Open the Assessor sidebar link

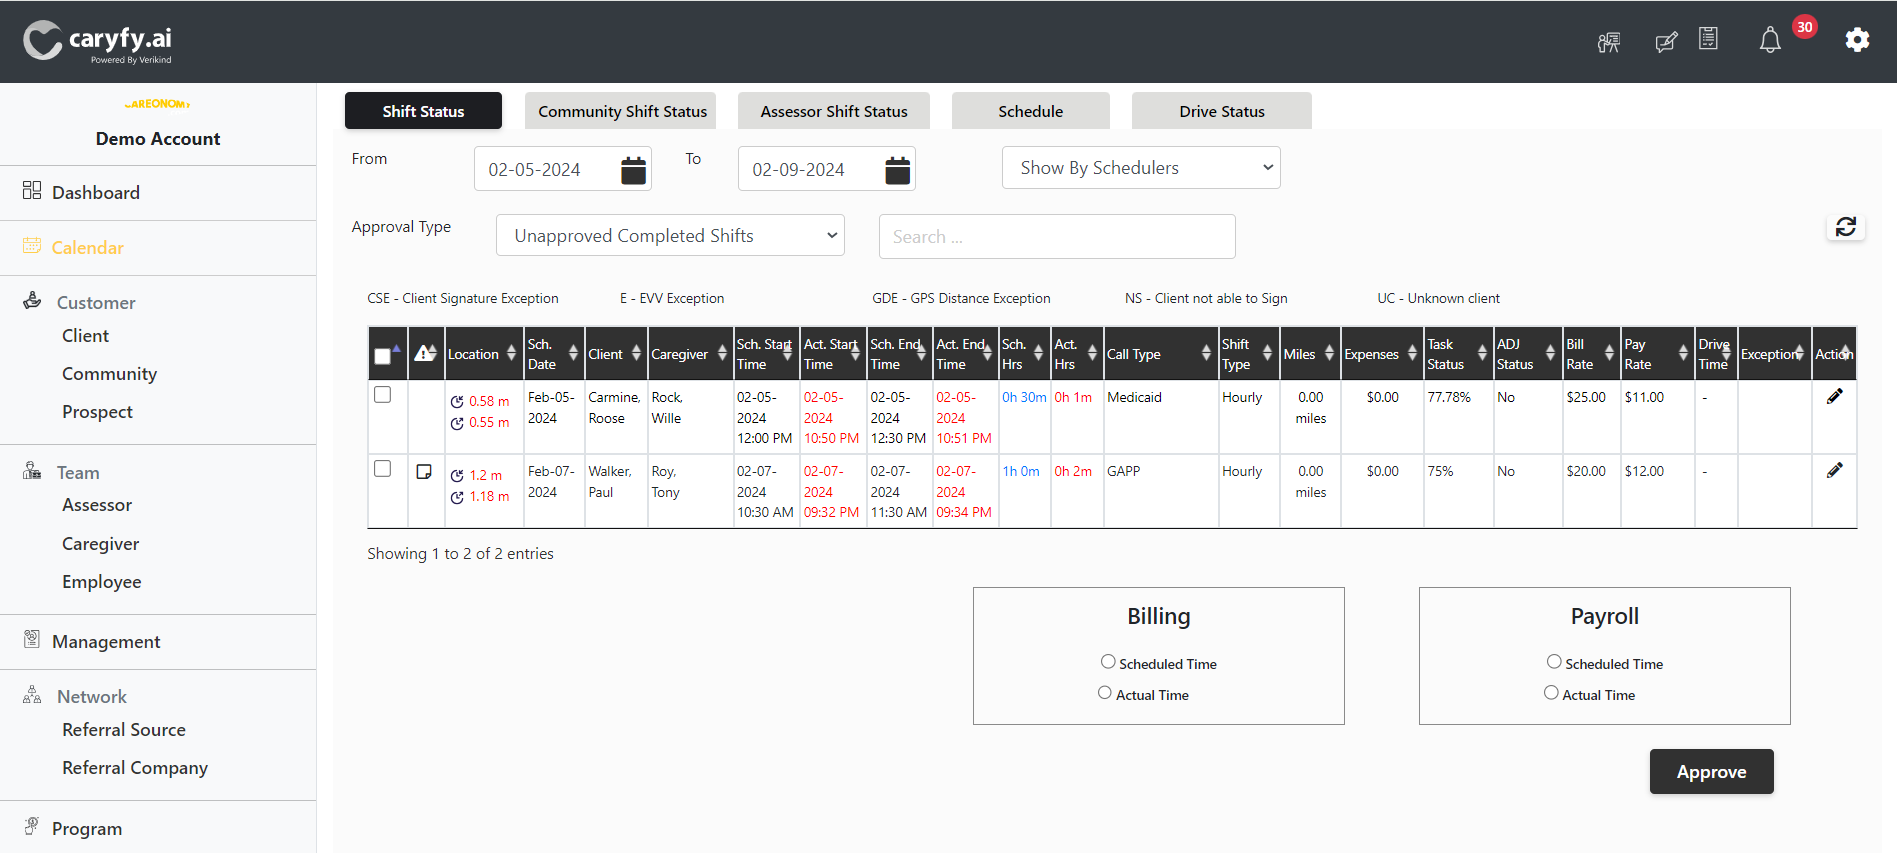tap(97, 505)
